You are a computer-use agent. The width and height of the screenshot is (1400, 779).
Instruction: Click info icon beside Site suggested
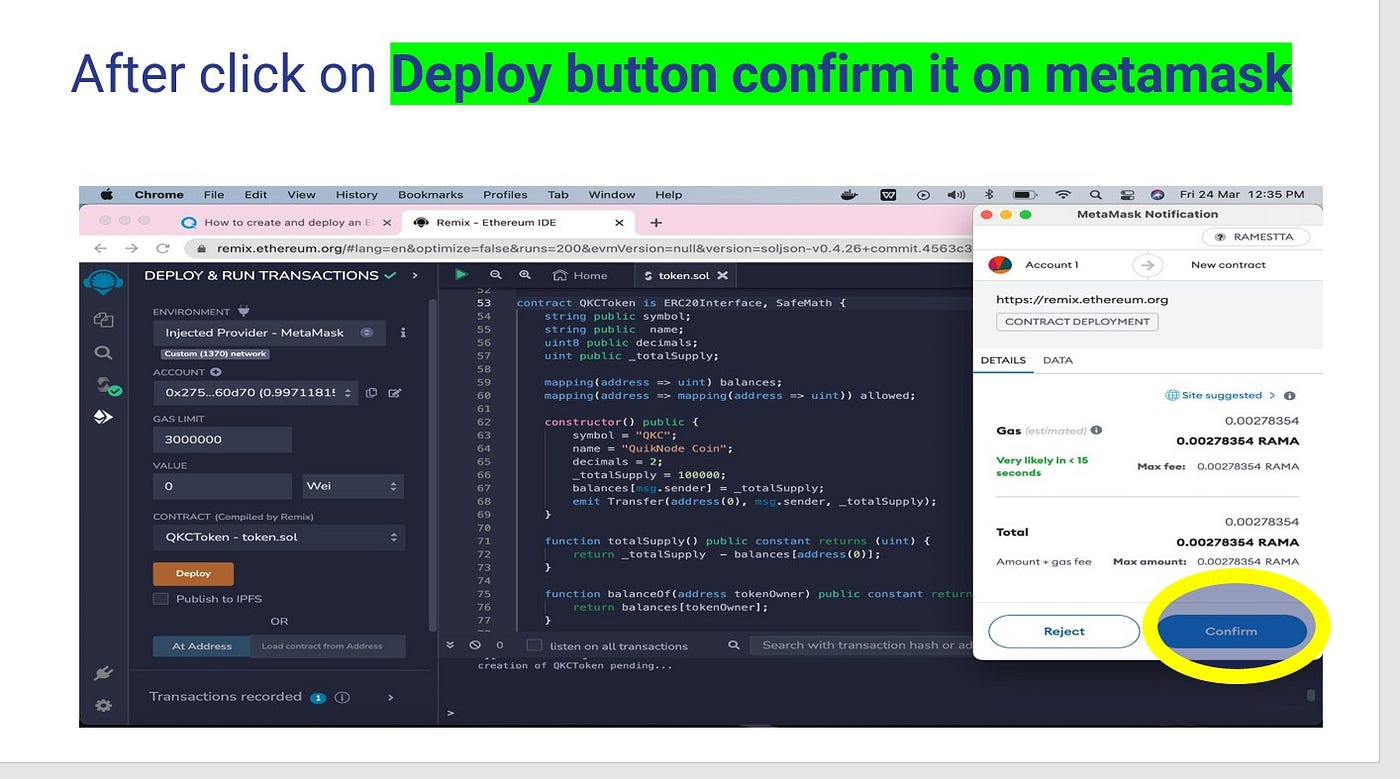point(1289,396)
